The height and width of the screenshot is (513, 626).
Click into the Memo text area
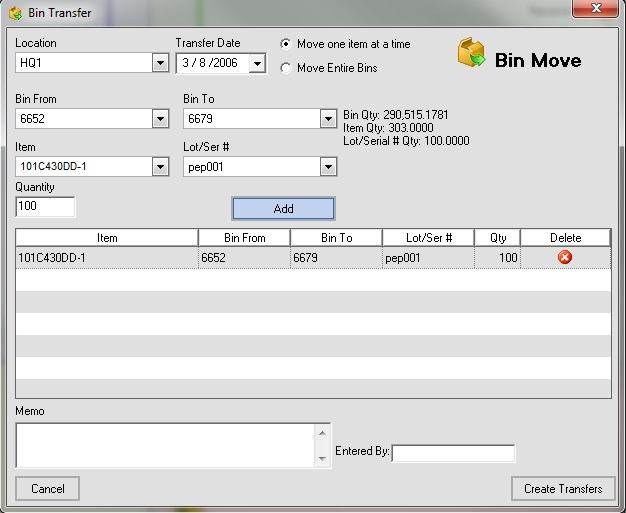pos(165,445)
